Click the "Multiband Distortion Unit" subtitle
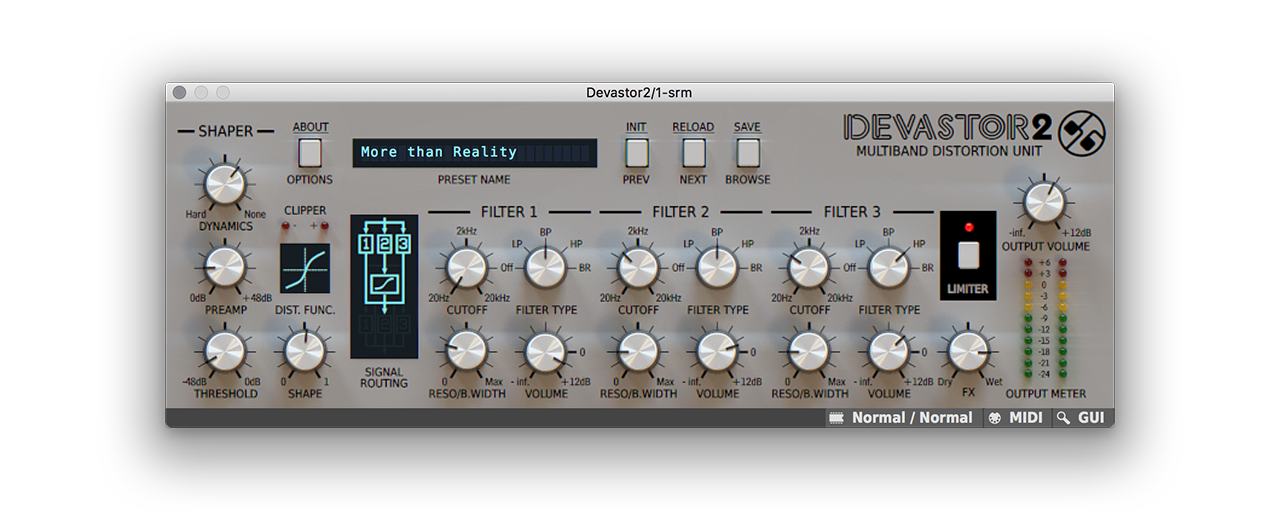Screen dimensions: 1280x519 [949, 151]
